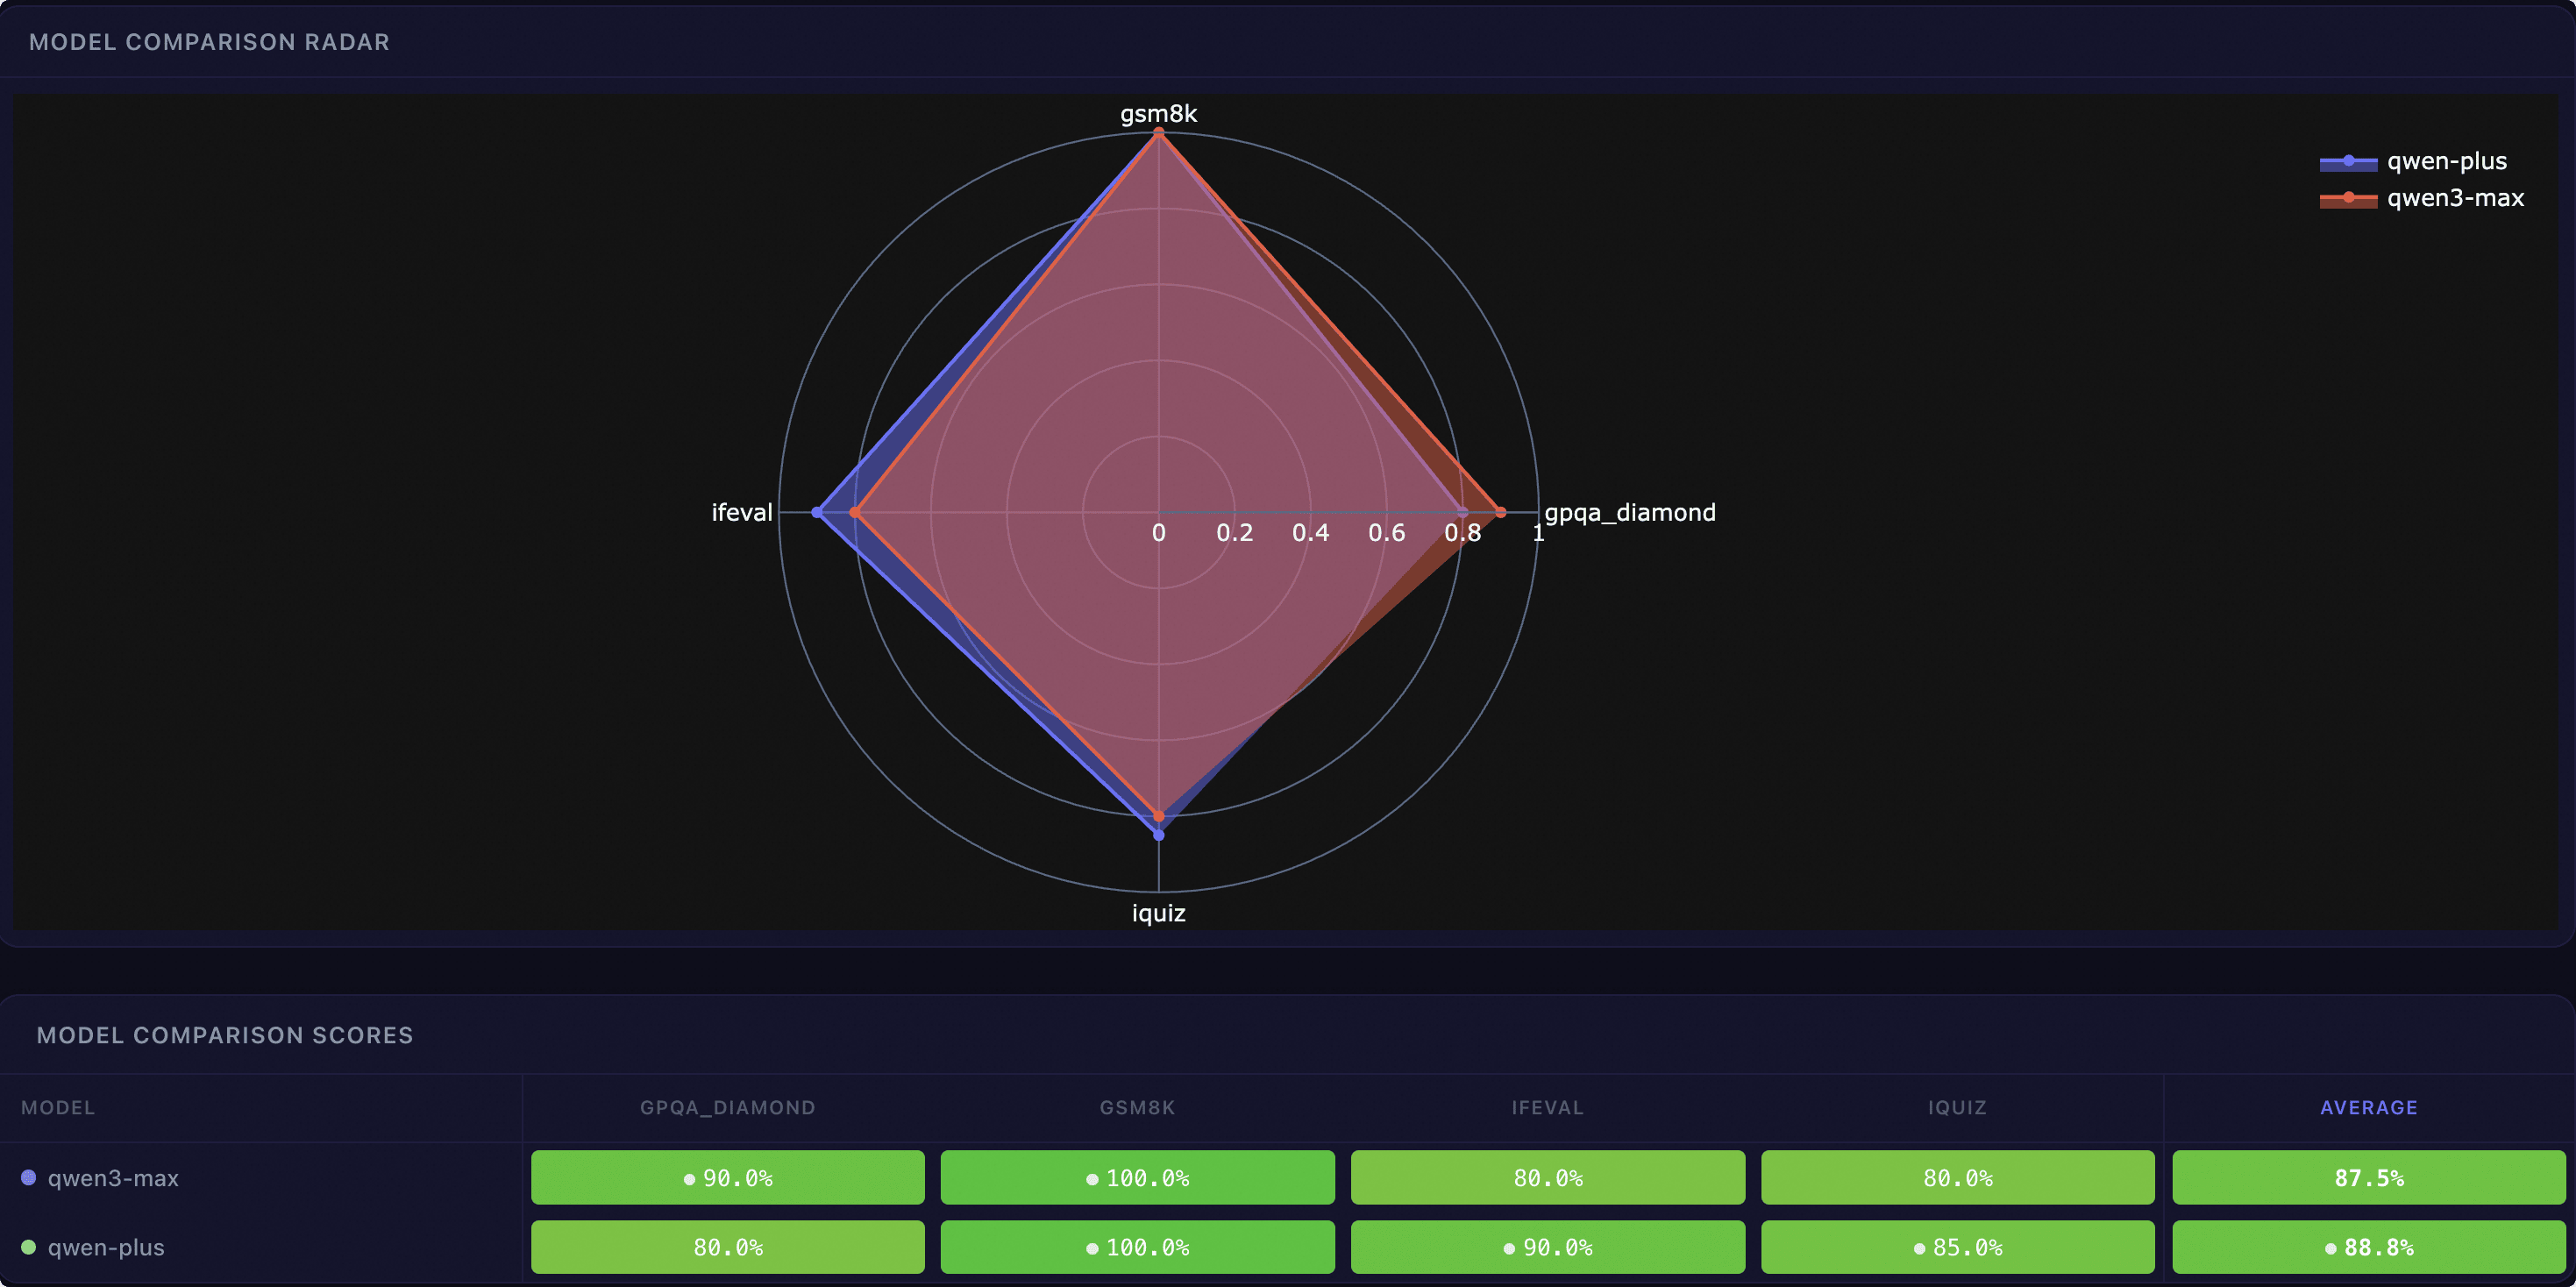Click qwen-plus's 85.0% iquiz score cell
Screen dimensions: 2576x1287
click(x=1958, y=1247)
